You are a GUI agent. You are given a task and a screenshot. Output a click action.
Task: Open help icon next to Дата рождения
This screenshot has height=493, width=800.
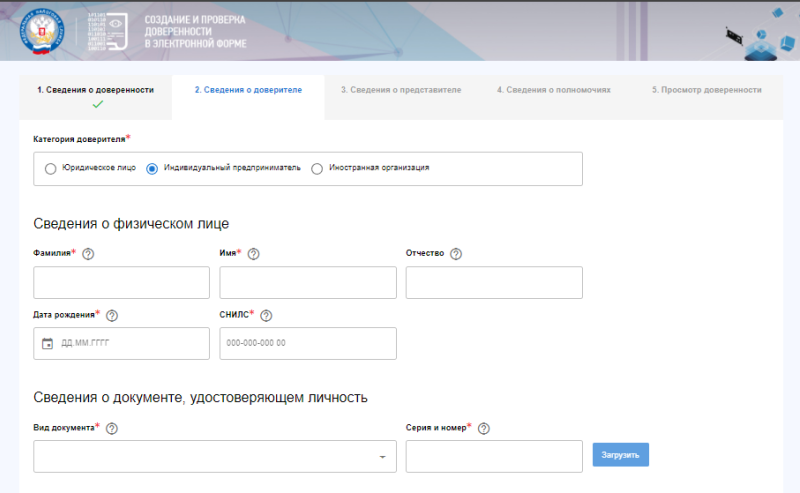[x=112, y=315]
